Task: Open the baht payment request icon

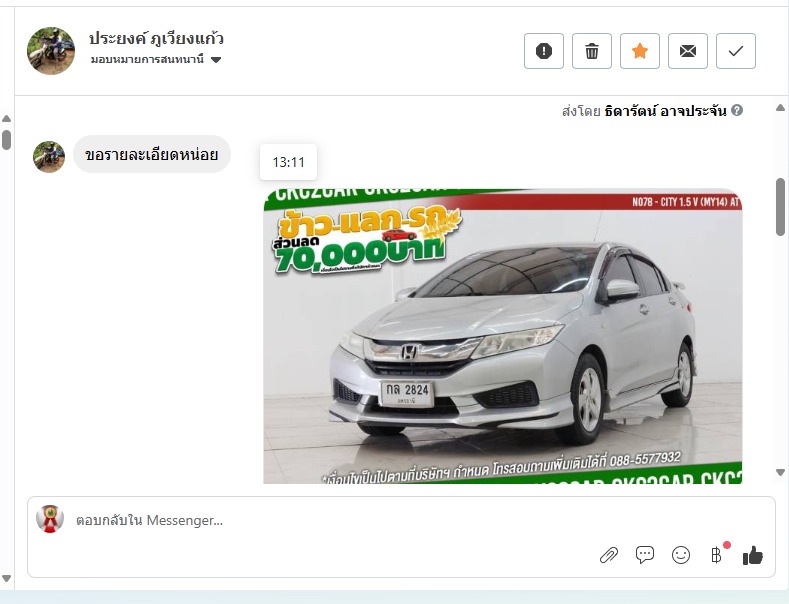Action: 717,555
